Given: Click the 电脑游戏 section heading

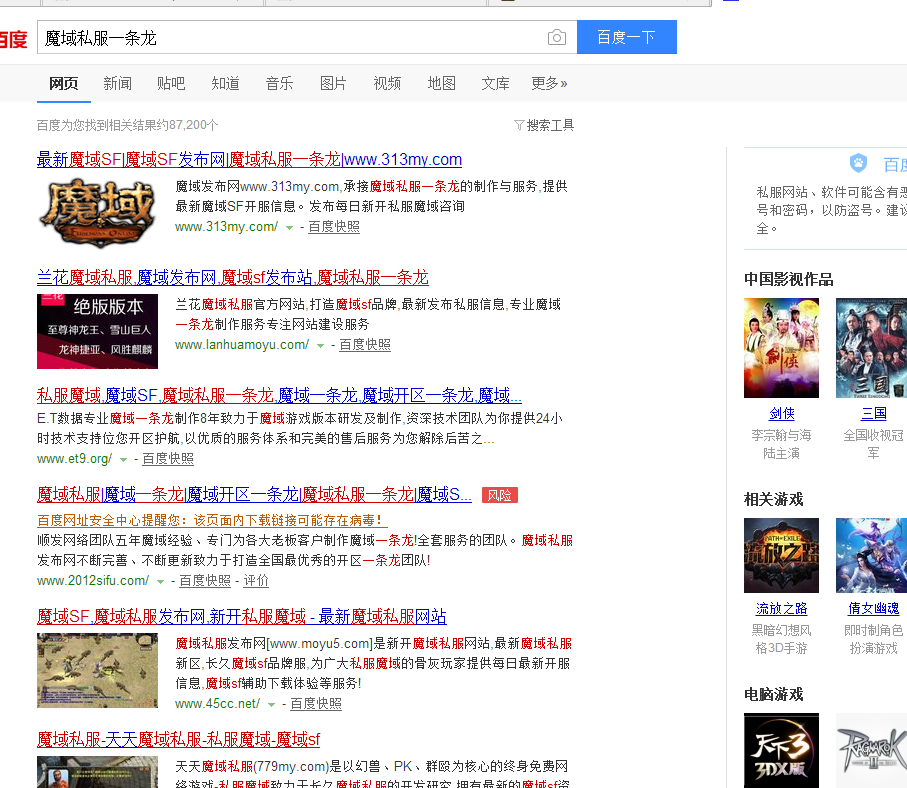Looking at the screenshot, I should (773, 694).
